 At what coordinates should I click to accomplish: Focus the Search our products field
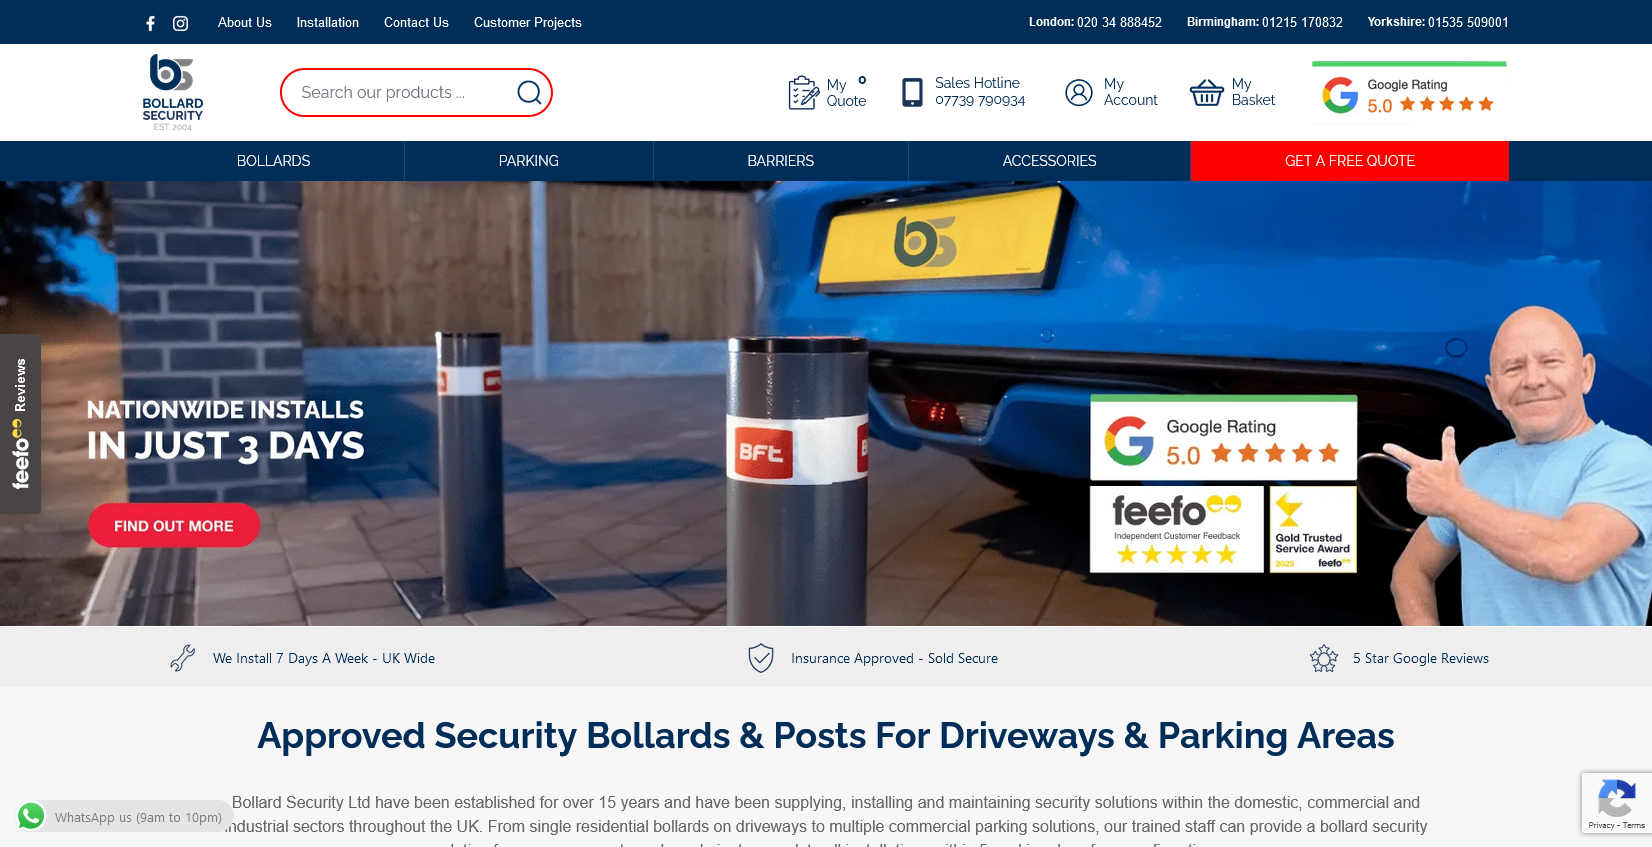[405, 92]
